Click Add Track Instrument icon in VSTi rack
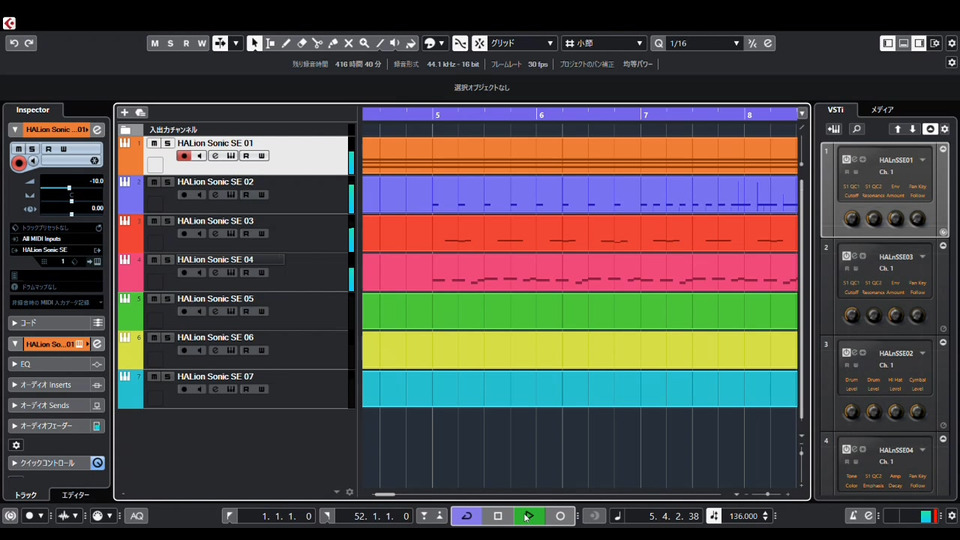The height and width of the screenshot is (540, 960). [833, 129]
